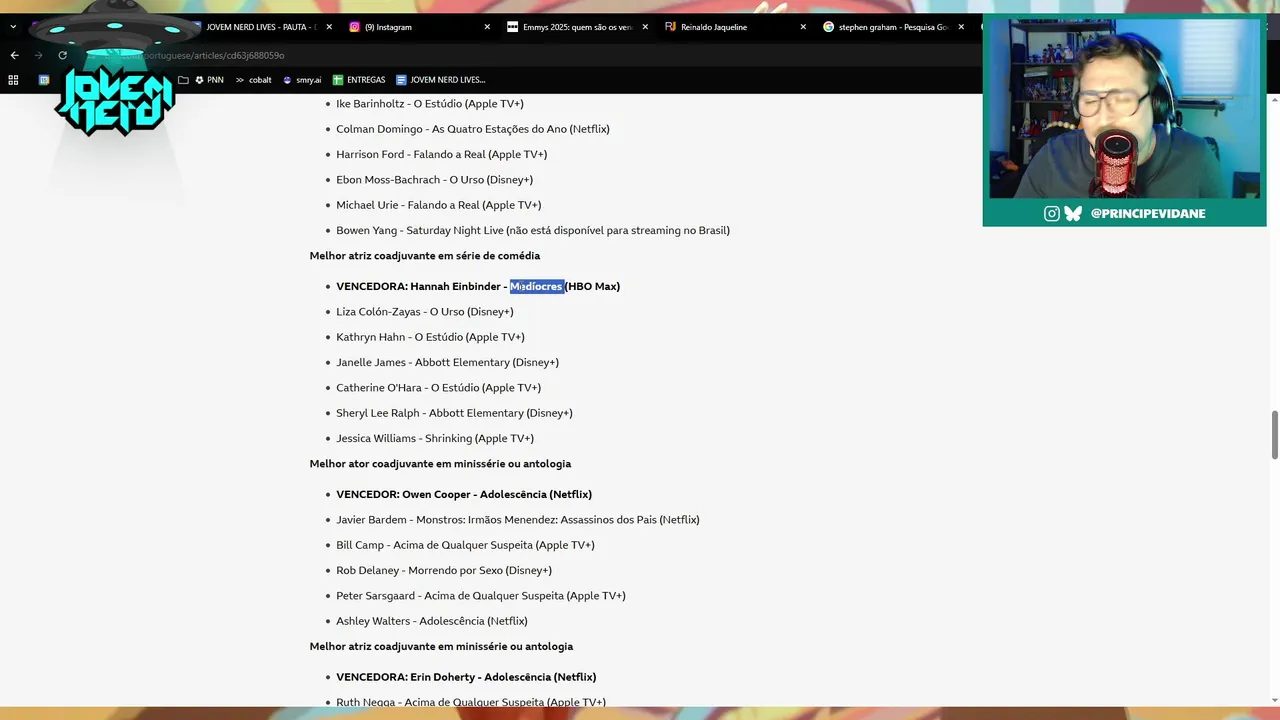Viewport: 1280px width, 720px height.
Task: Open the ENTREGAS sheets bookmark
Action: click(359, 79)
